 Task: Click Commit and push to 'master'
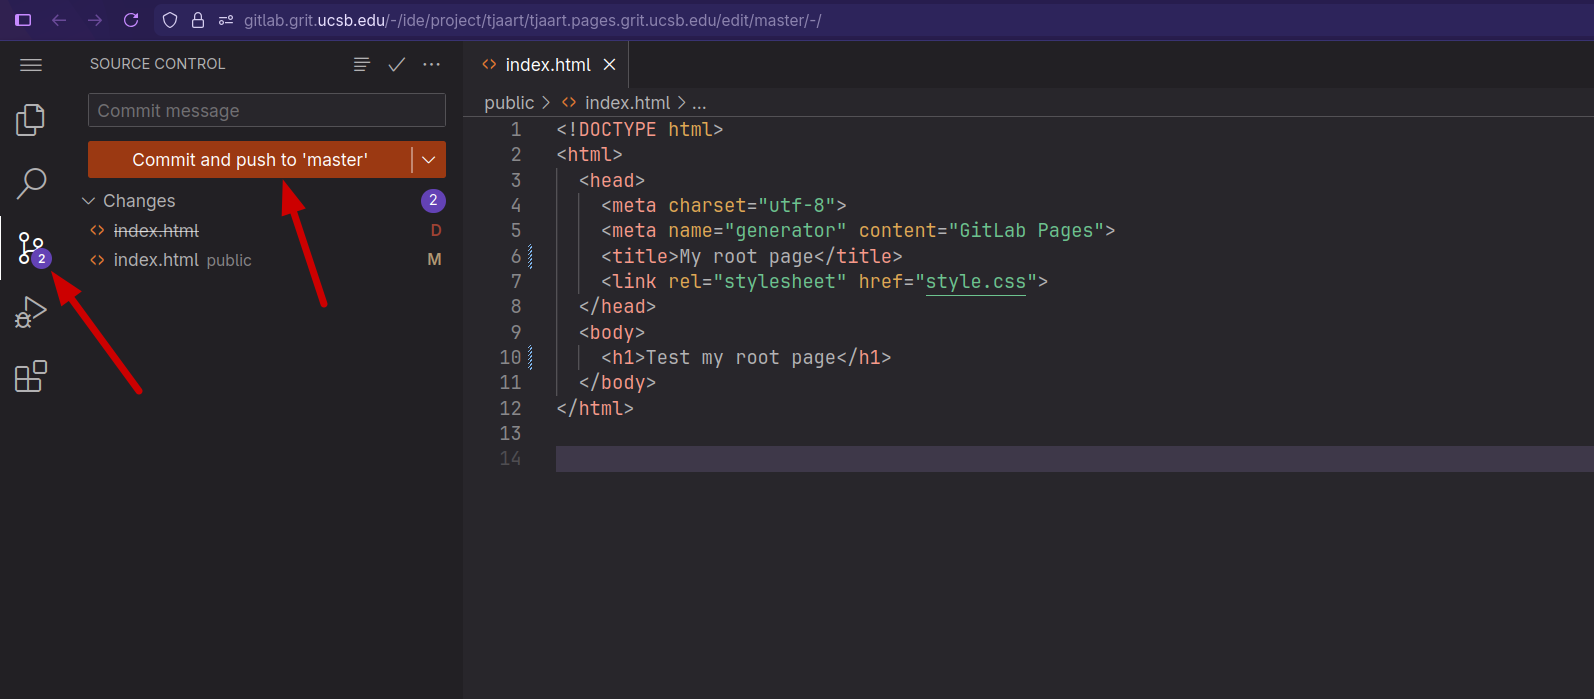pos(250,160)
